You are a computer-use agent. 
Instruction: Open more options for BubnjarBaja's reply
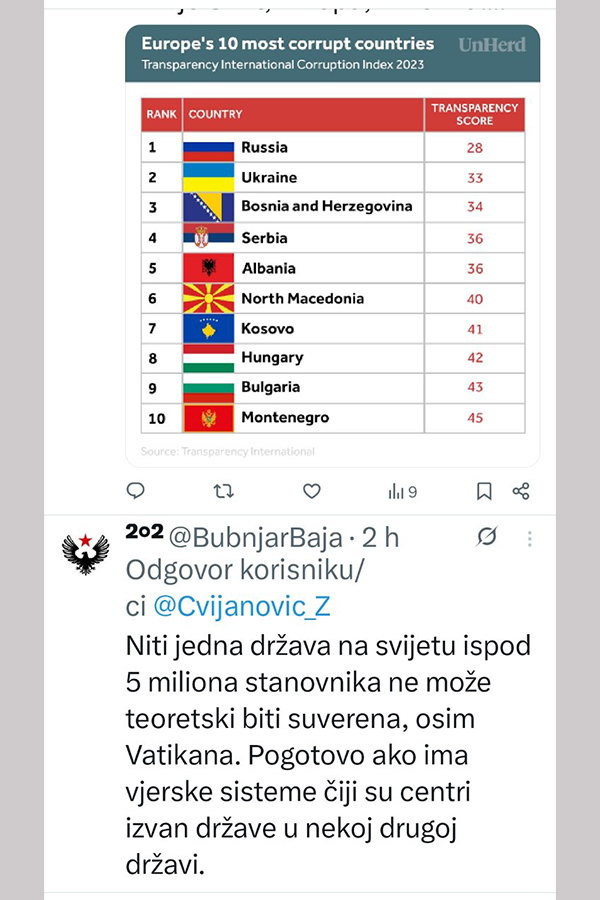(530, 538)
